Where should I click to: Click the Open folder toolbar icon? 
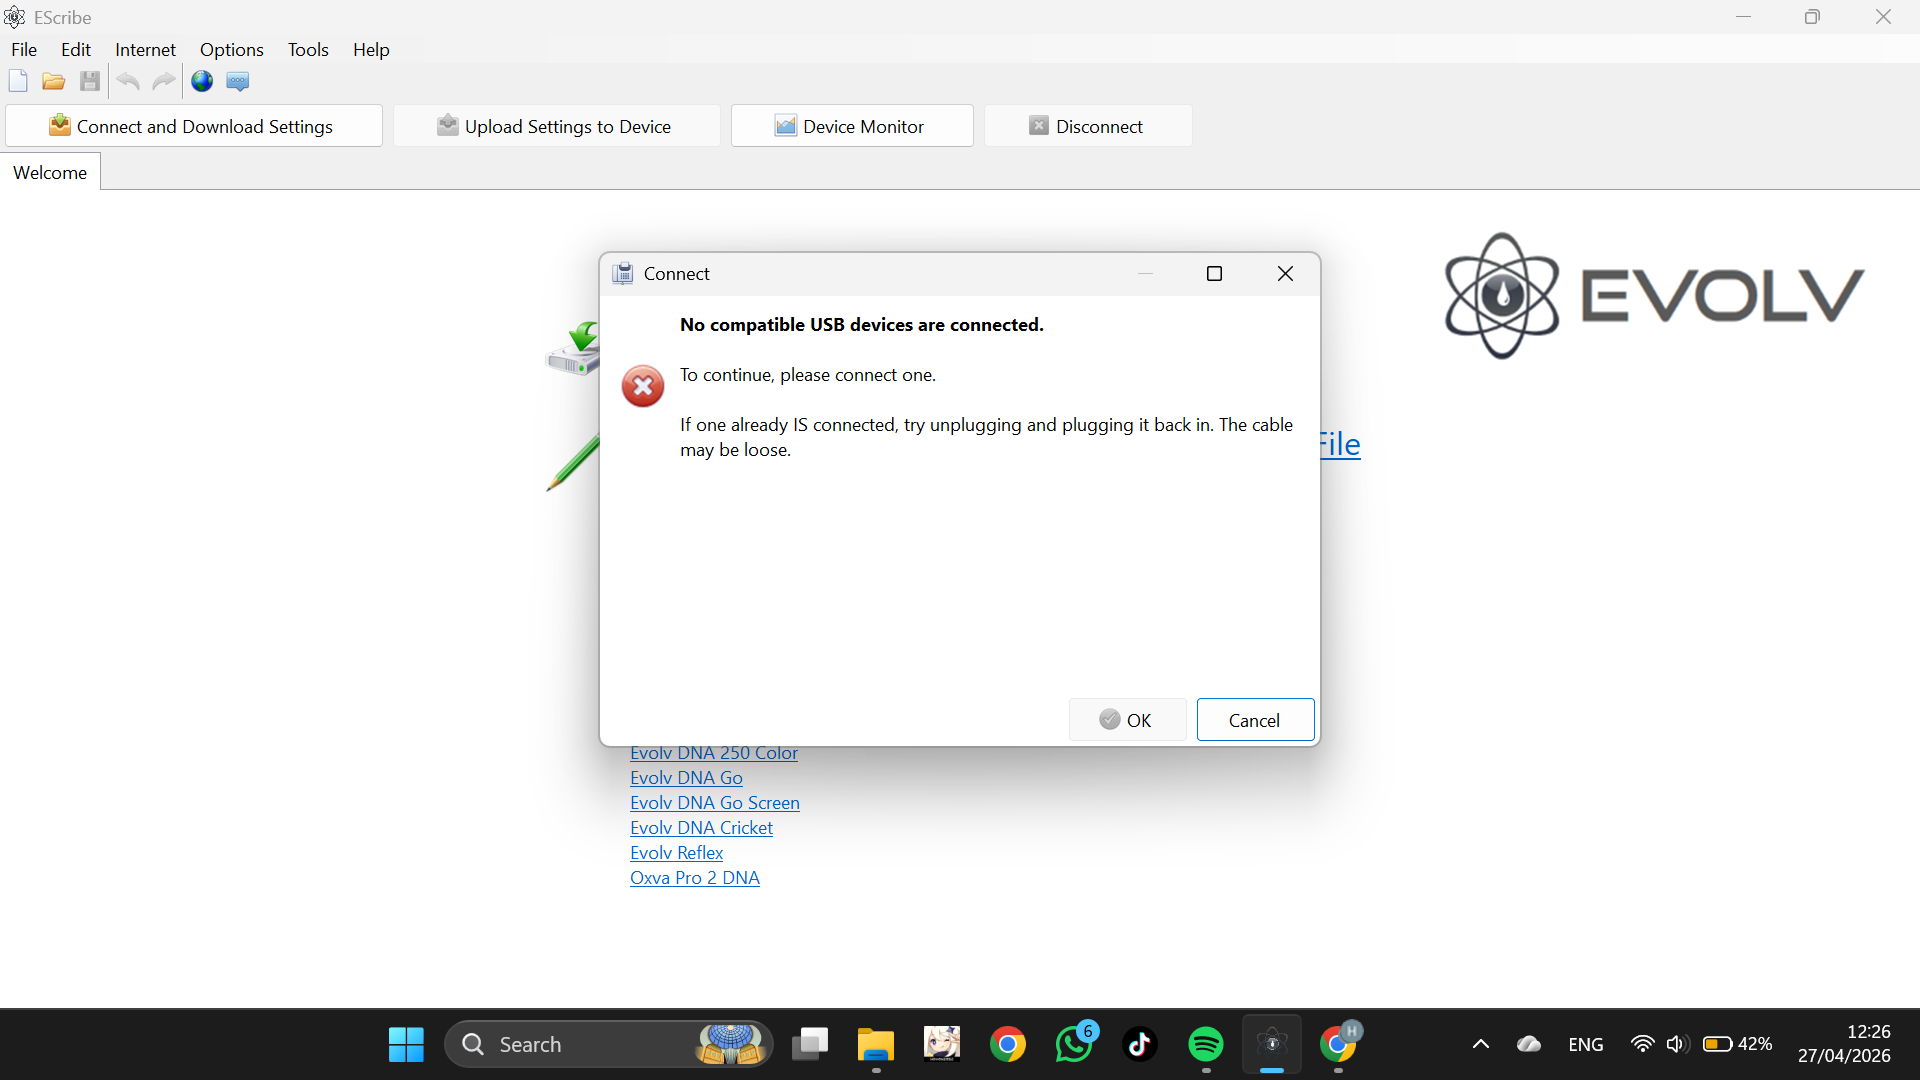pyautogui.click(x=54, y=82)
